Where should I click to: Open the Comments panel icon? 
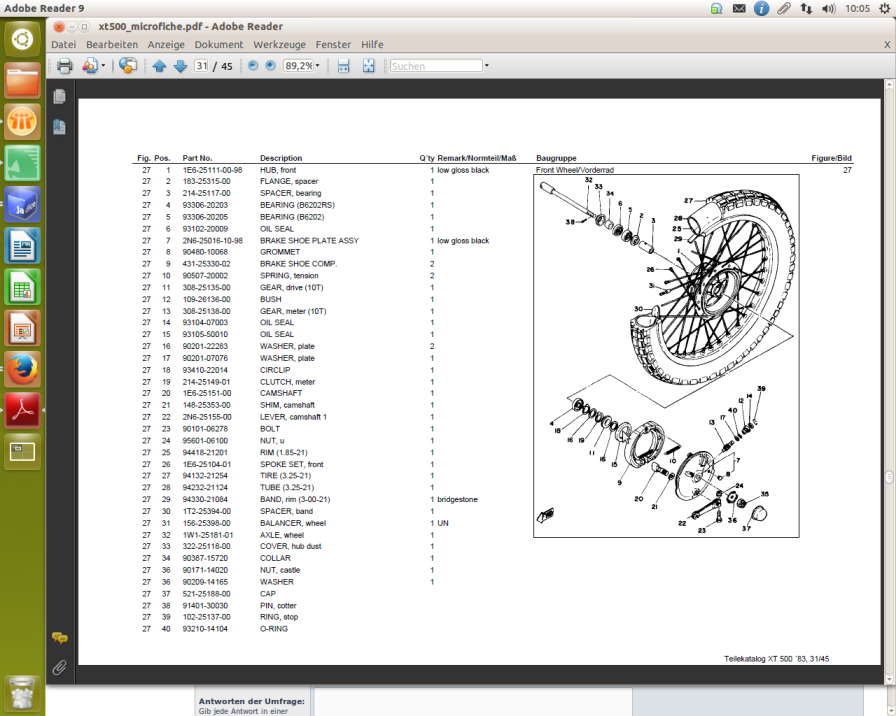pos(59,637)
